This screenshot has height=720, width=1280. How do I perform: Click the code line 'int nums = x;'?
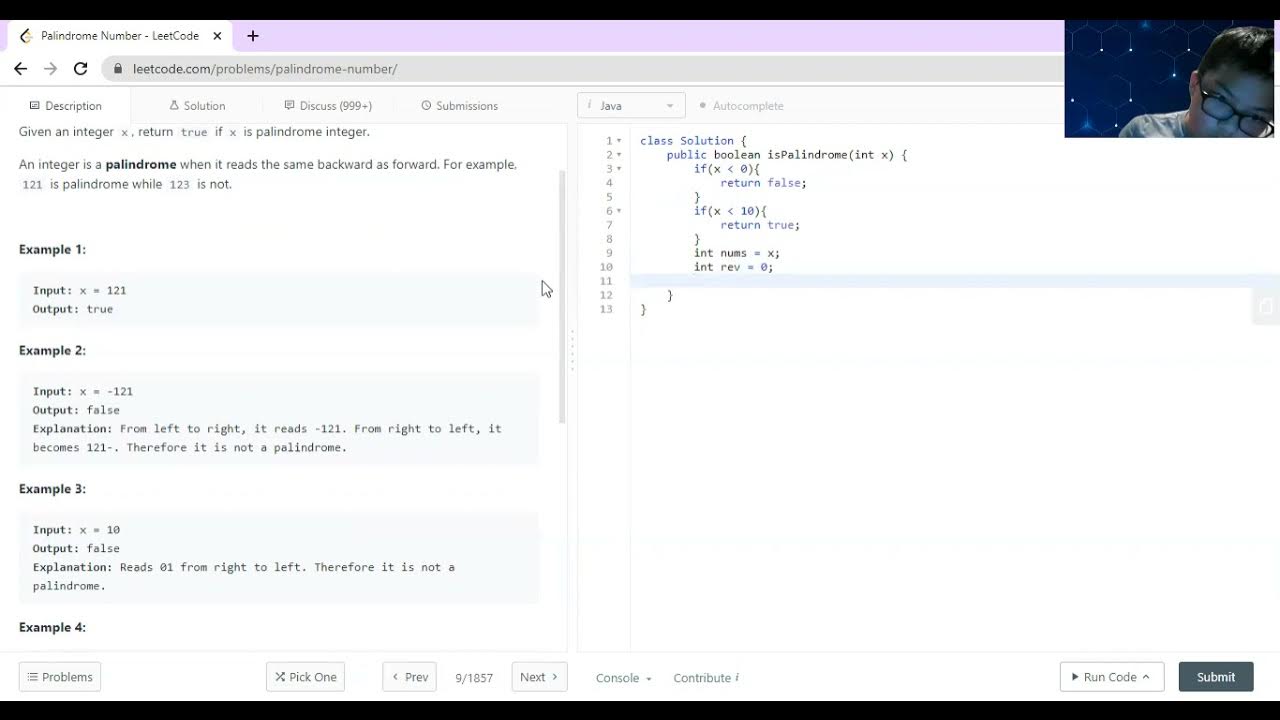[x=737, y=253]
